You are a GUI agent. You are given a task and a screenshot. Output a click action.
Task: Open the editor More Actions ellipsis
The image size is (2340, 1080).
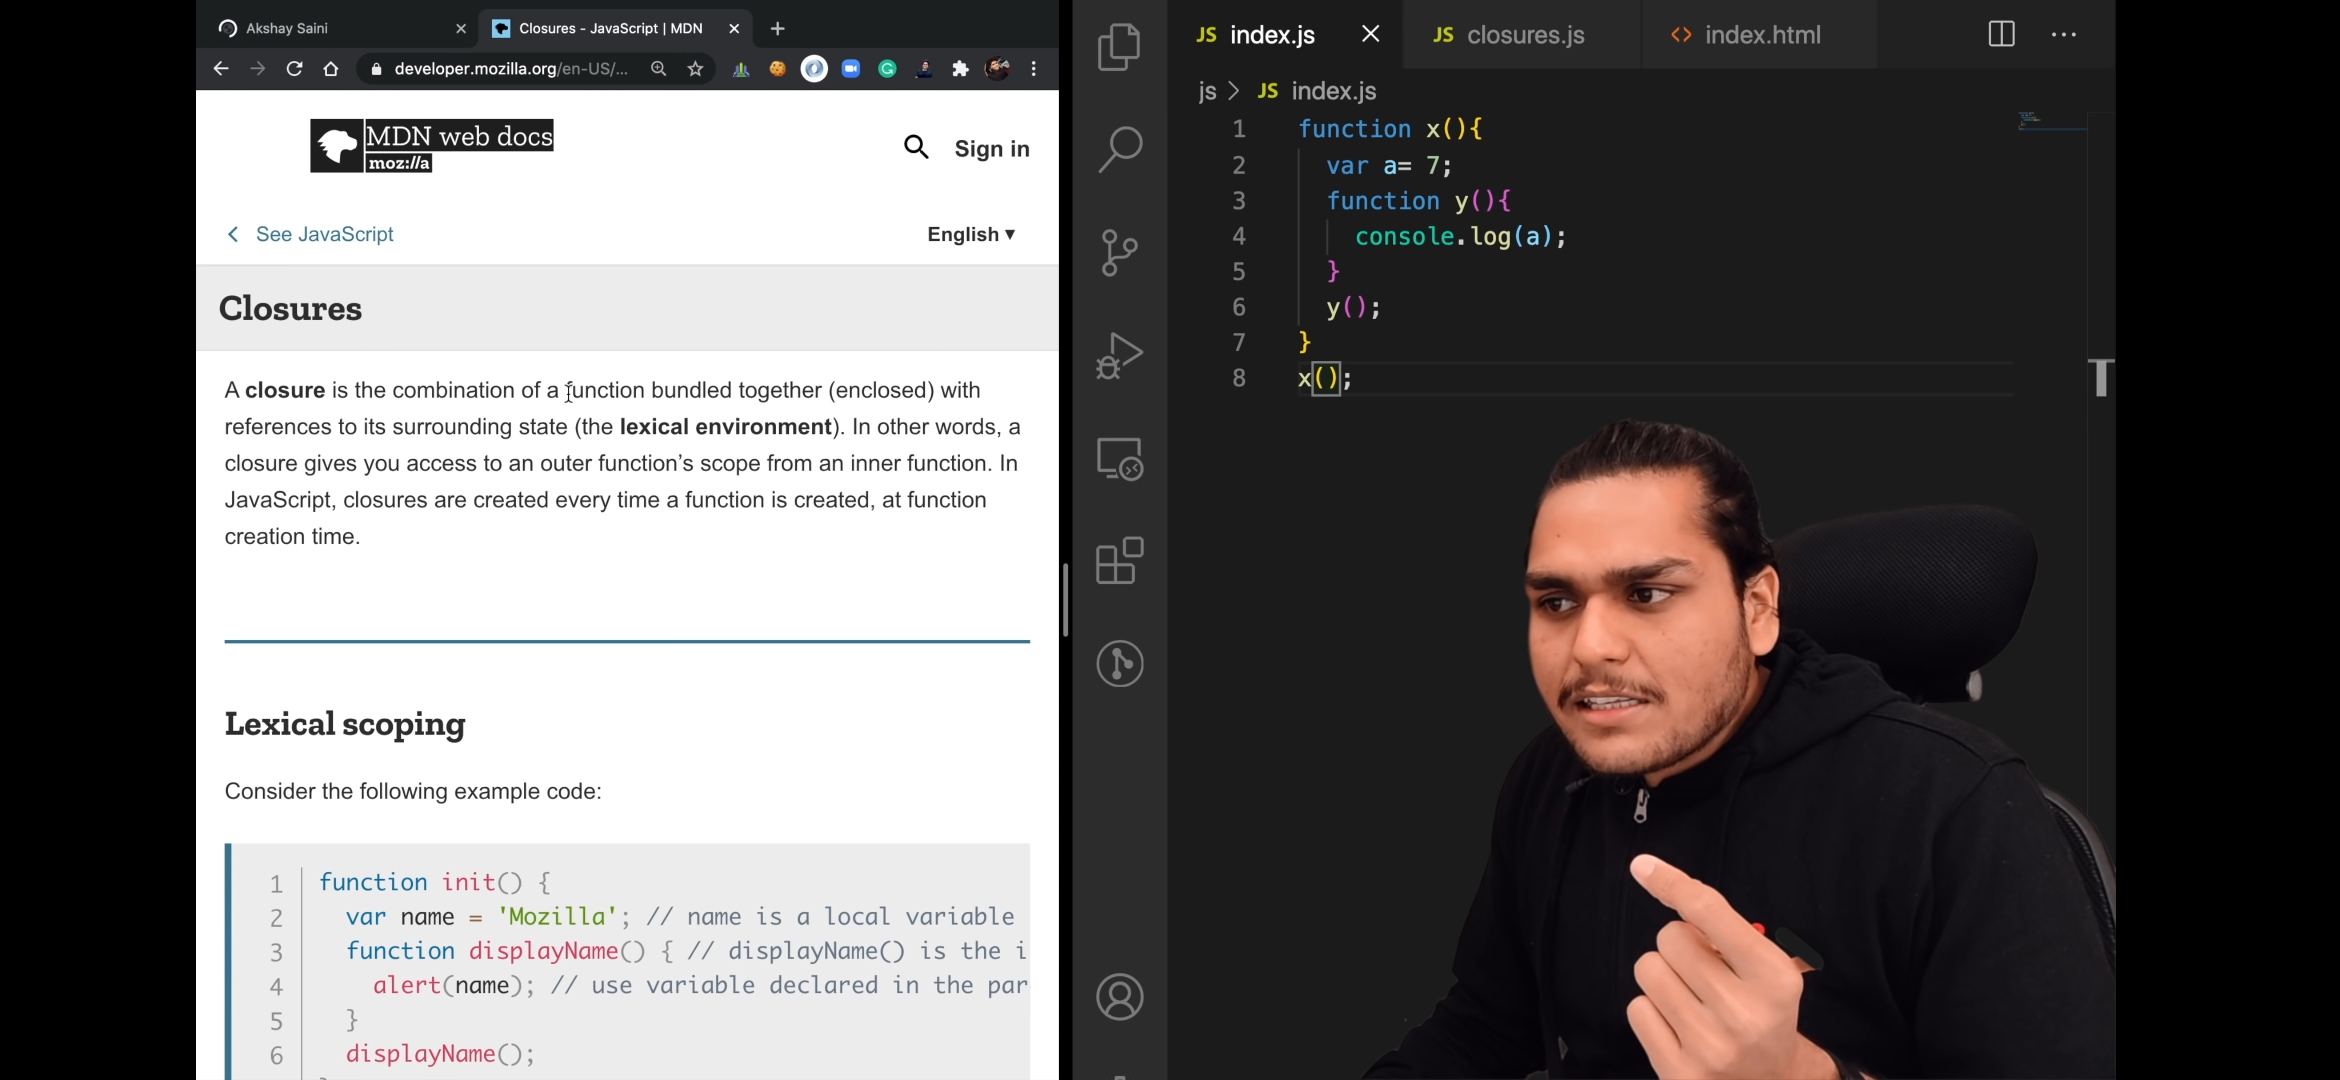tap(2064, 35)
